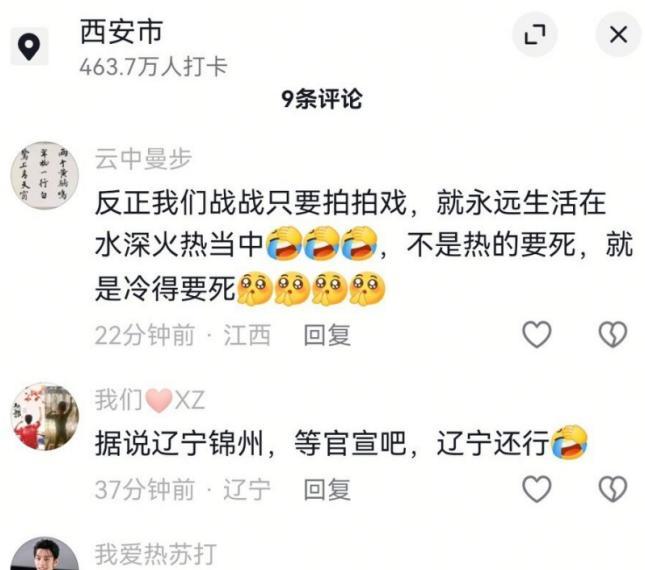Dislike 云中曼步's comment with broken heart

click(613, 334)
